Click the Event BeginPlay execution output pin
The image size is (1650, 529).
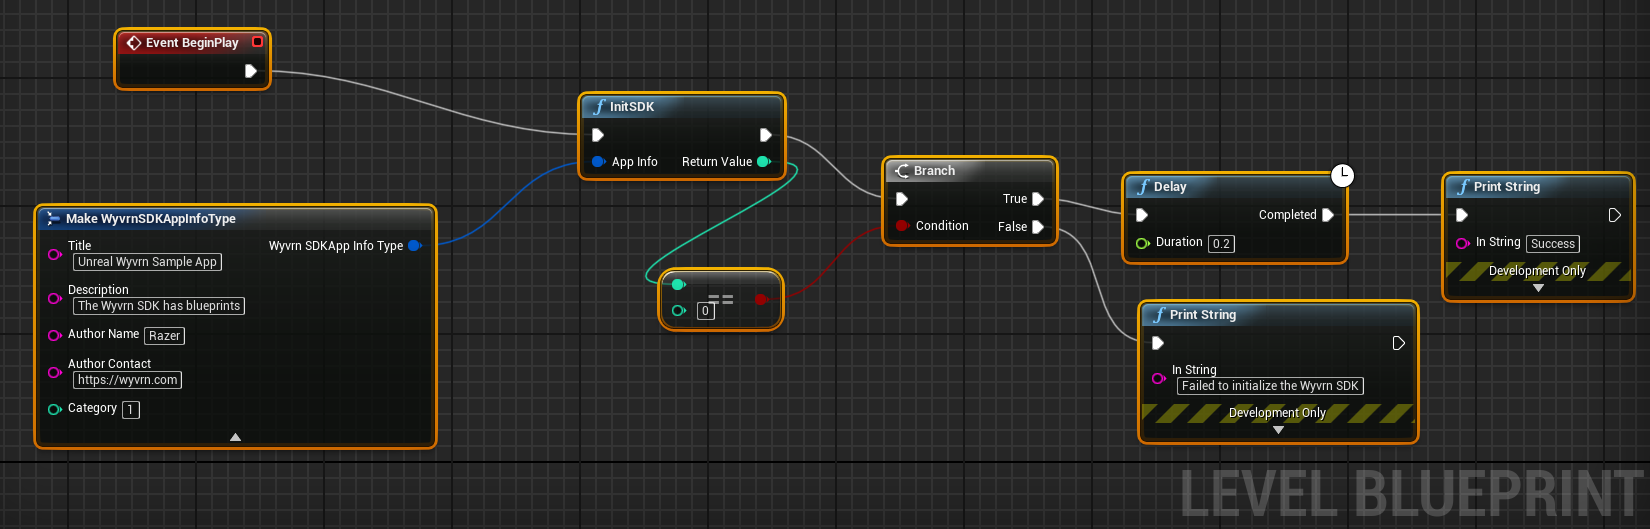click(x=250, y=71)
